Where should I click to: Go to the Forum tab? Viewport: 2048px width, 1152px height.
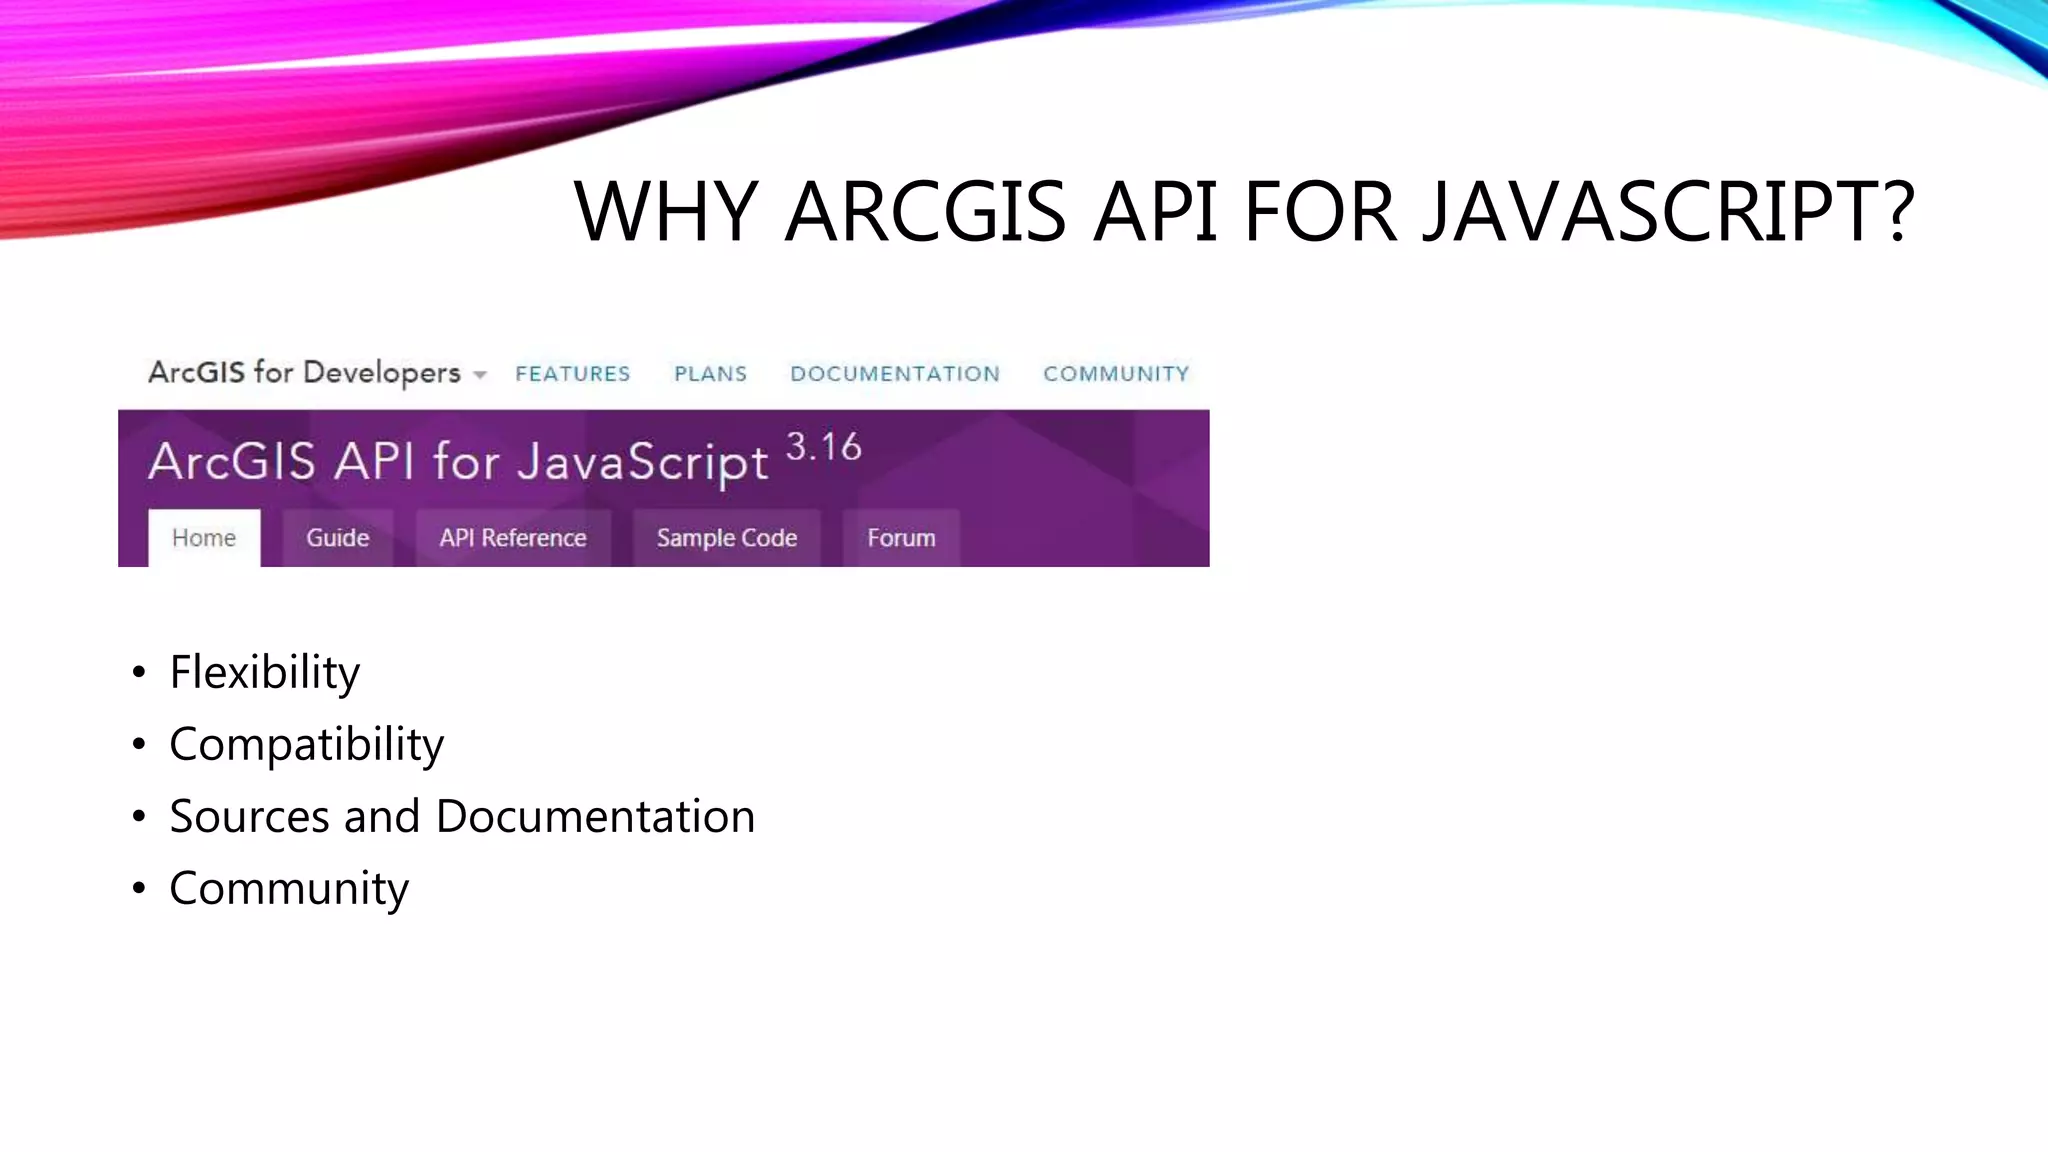[x=901, y=538]
